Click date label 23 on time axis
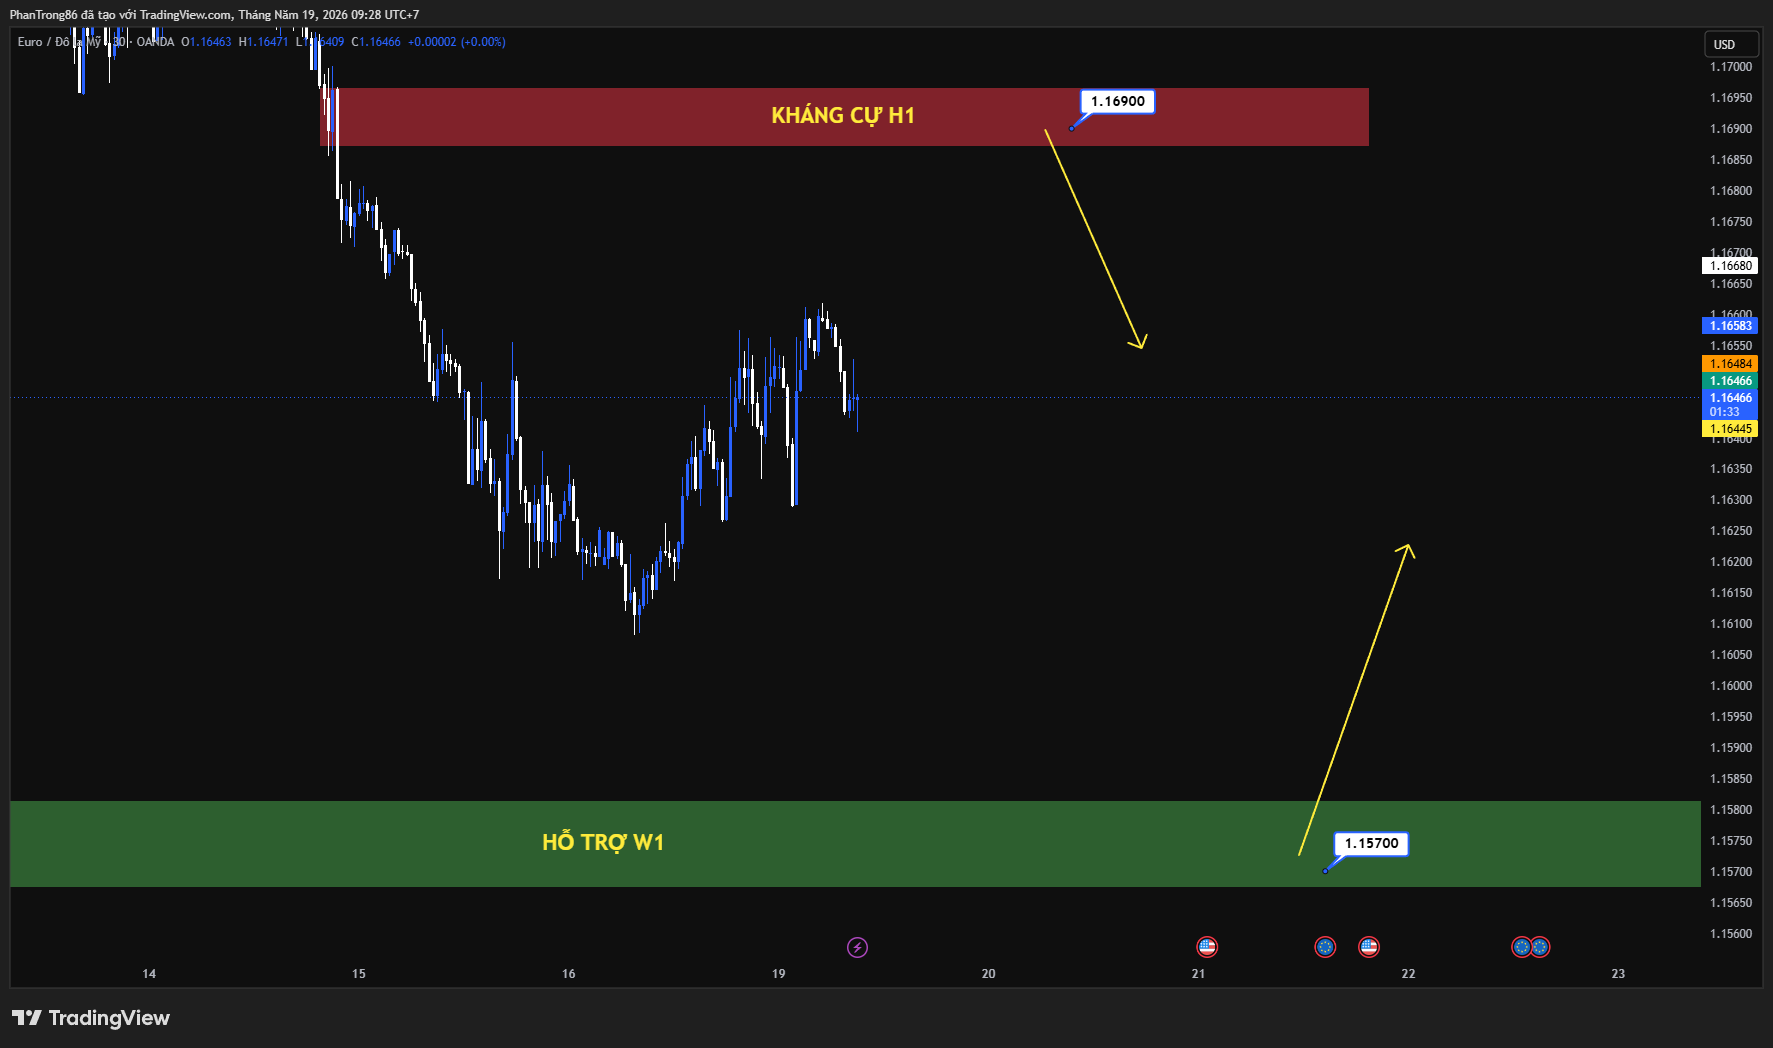 point(1619,974)
